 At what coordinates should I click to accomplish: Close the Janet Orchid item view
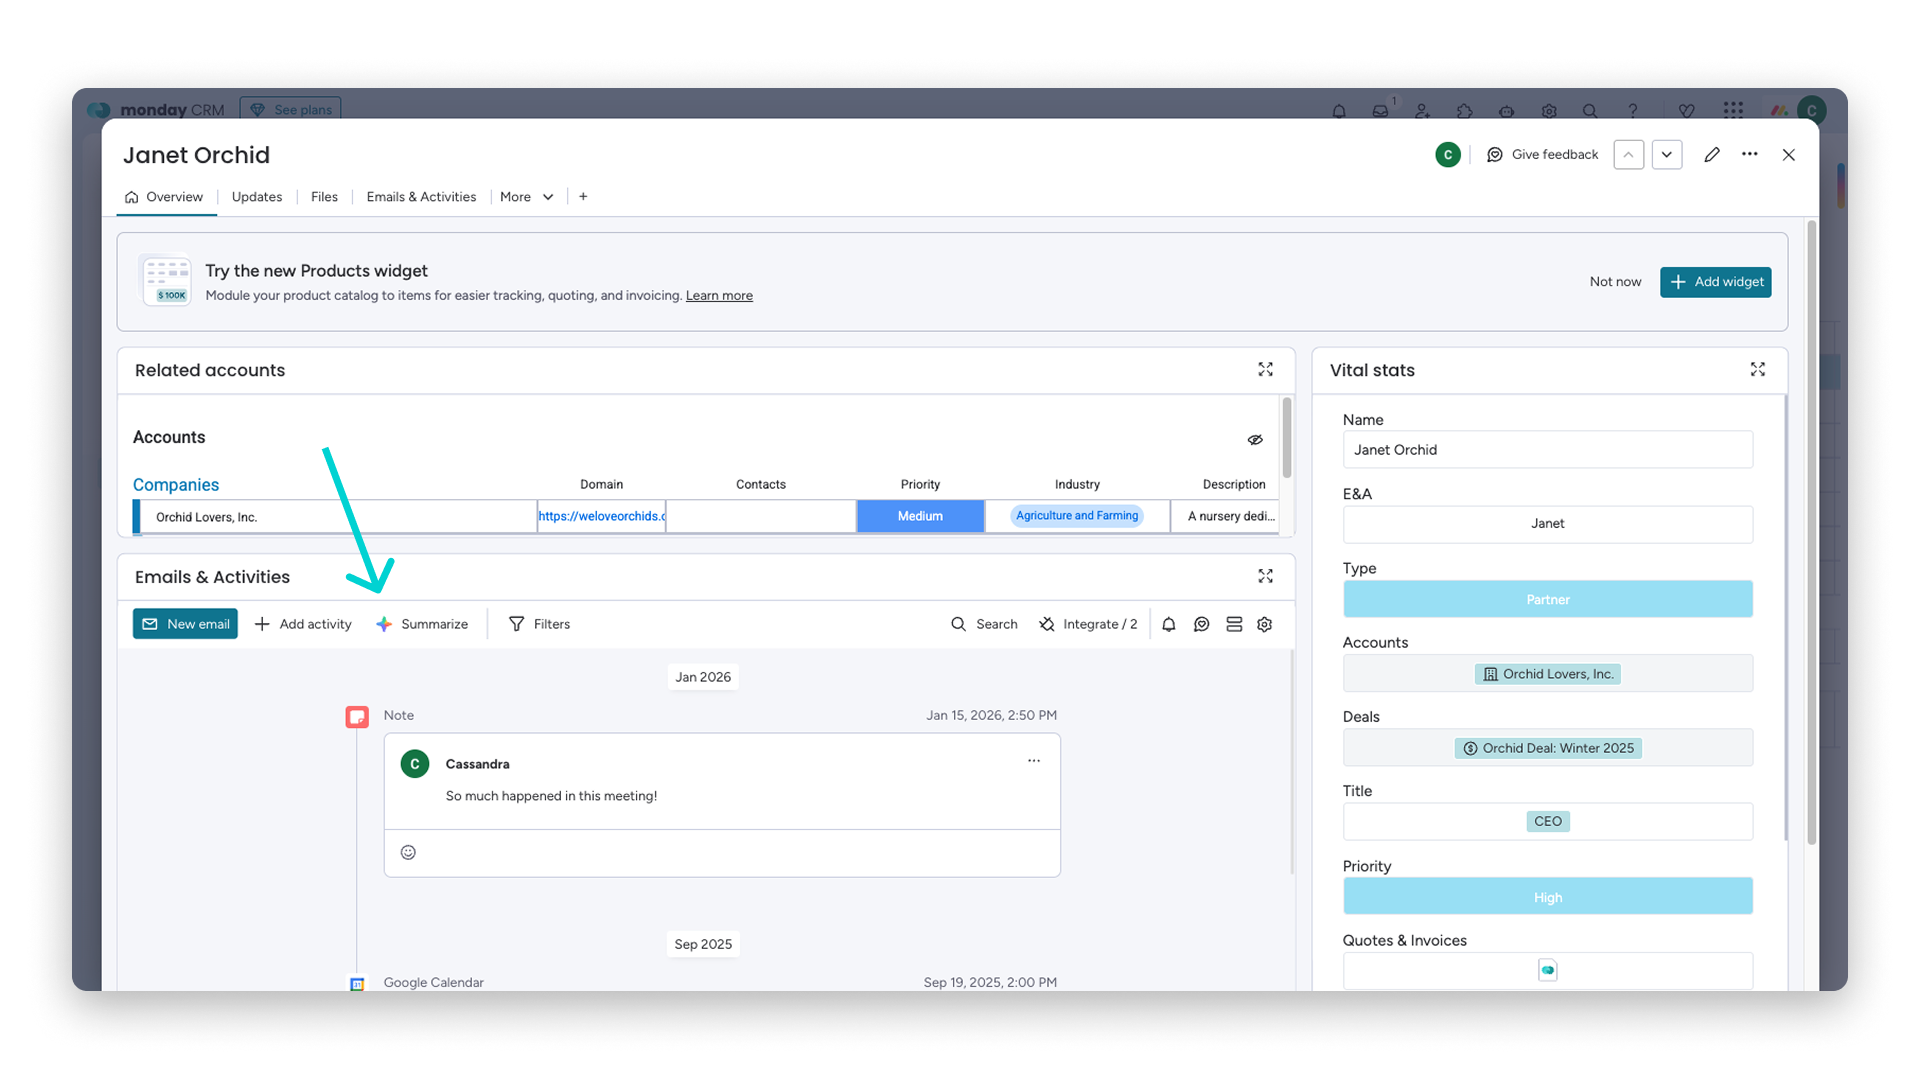click(x=1789, y=155)
